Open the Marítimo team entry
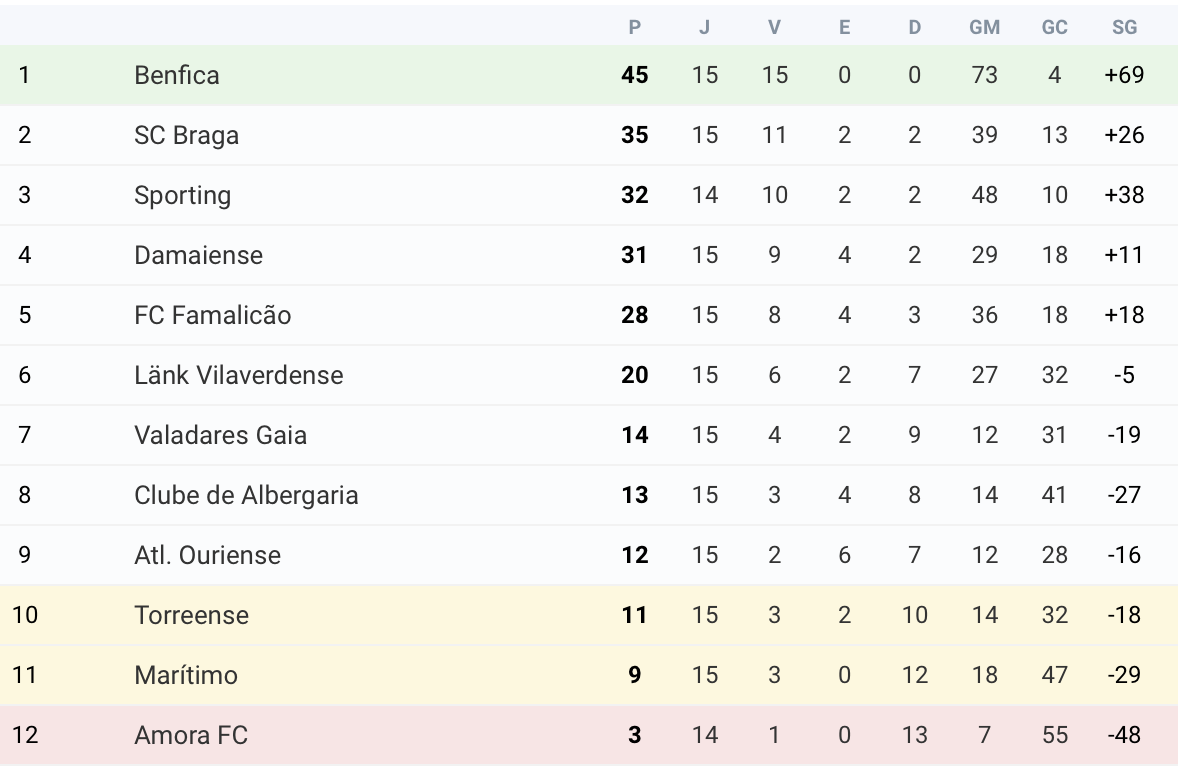Image resolution: width=1178 pixels, height=770 pixels. (x=186, y=675)
